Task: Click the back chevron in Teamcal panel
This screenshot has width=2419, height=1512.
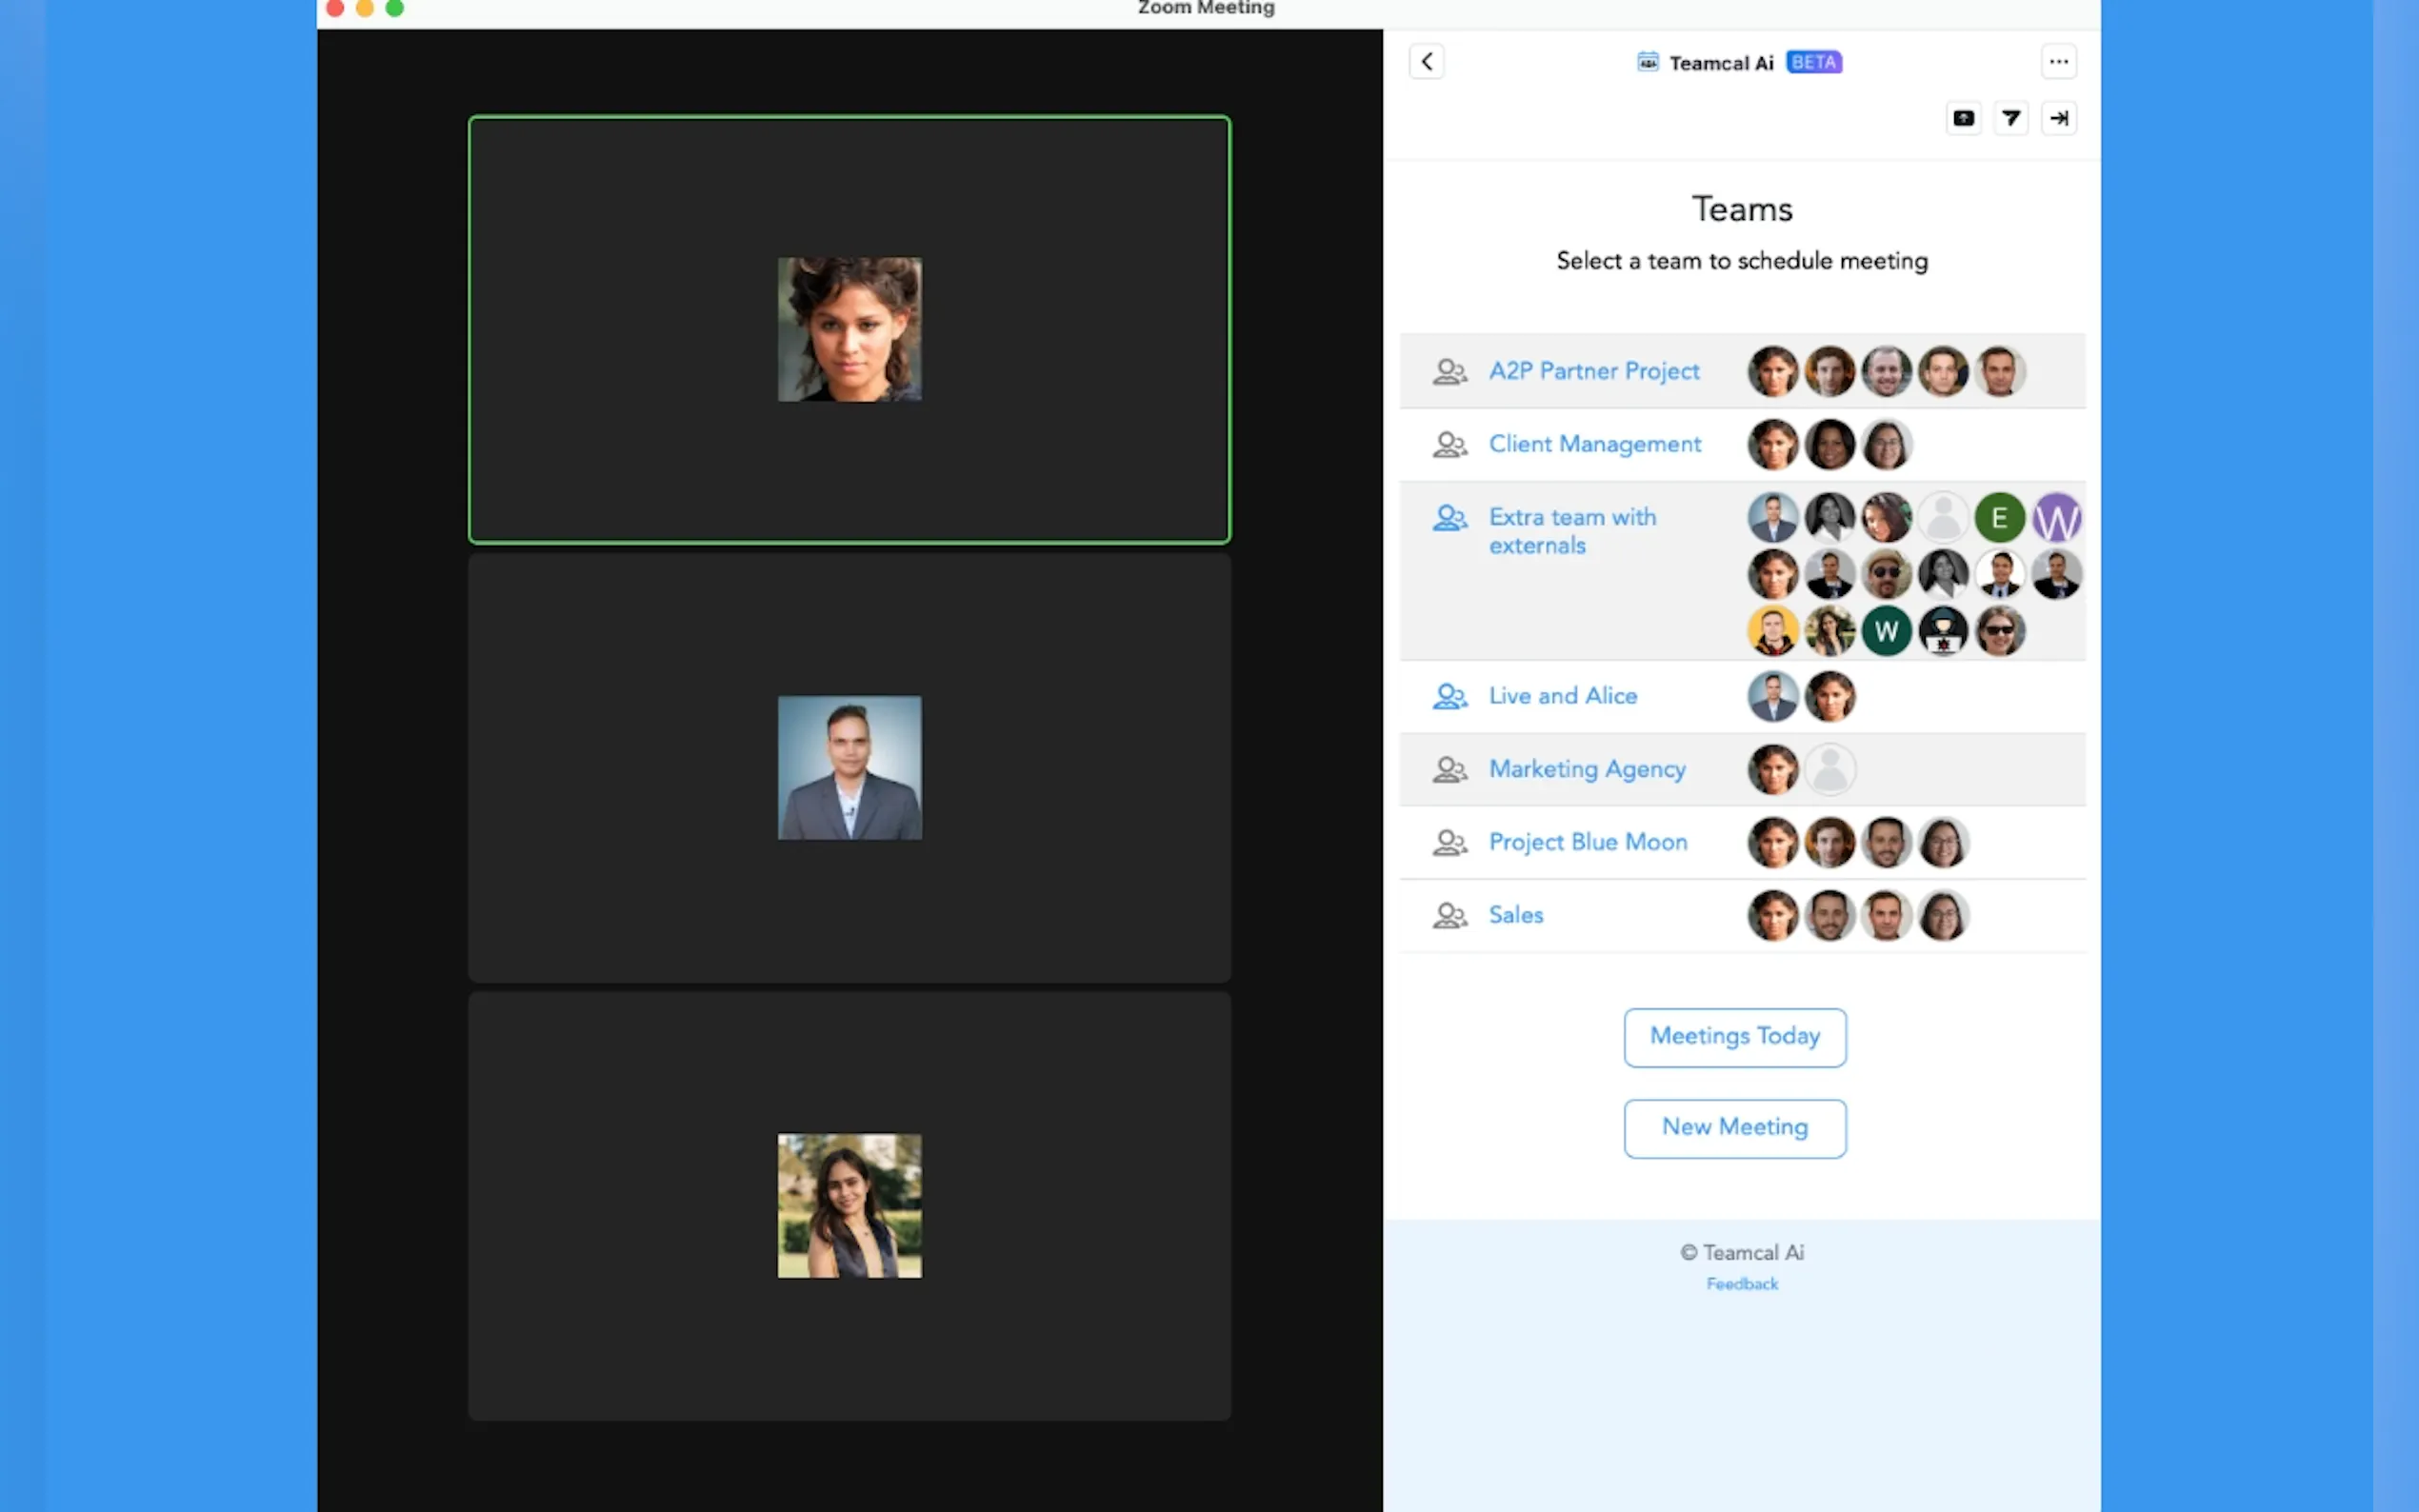Action: tap(1426, 62)
